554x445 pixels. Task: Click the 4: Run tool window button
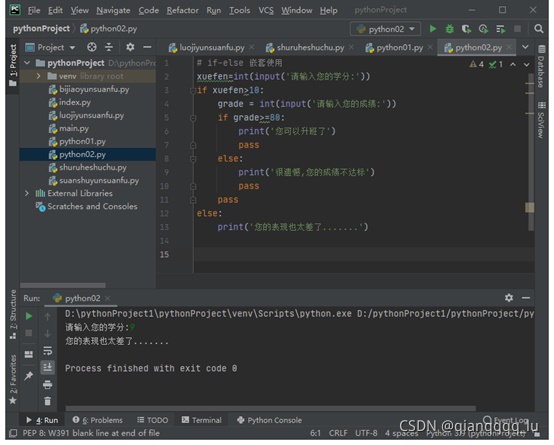(42, 420)
